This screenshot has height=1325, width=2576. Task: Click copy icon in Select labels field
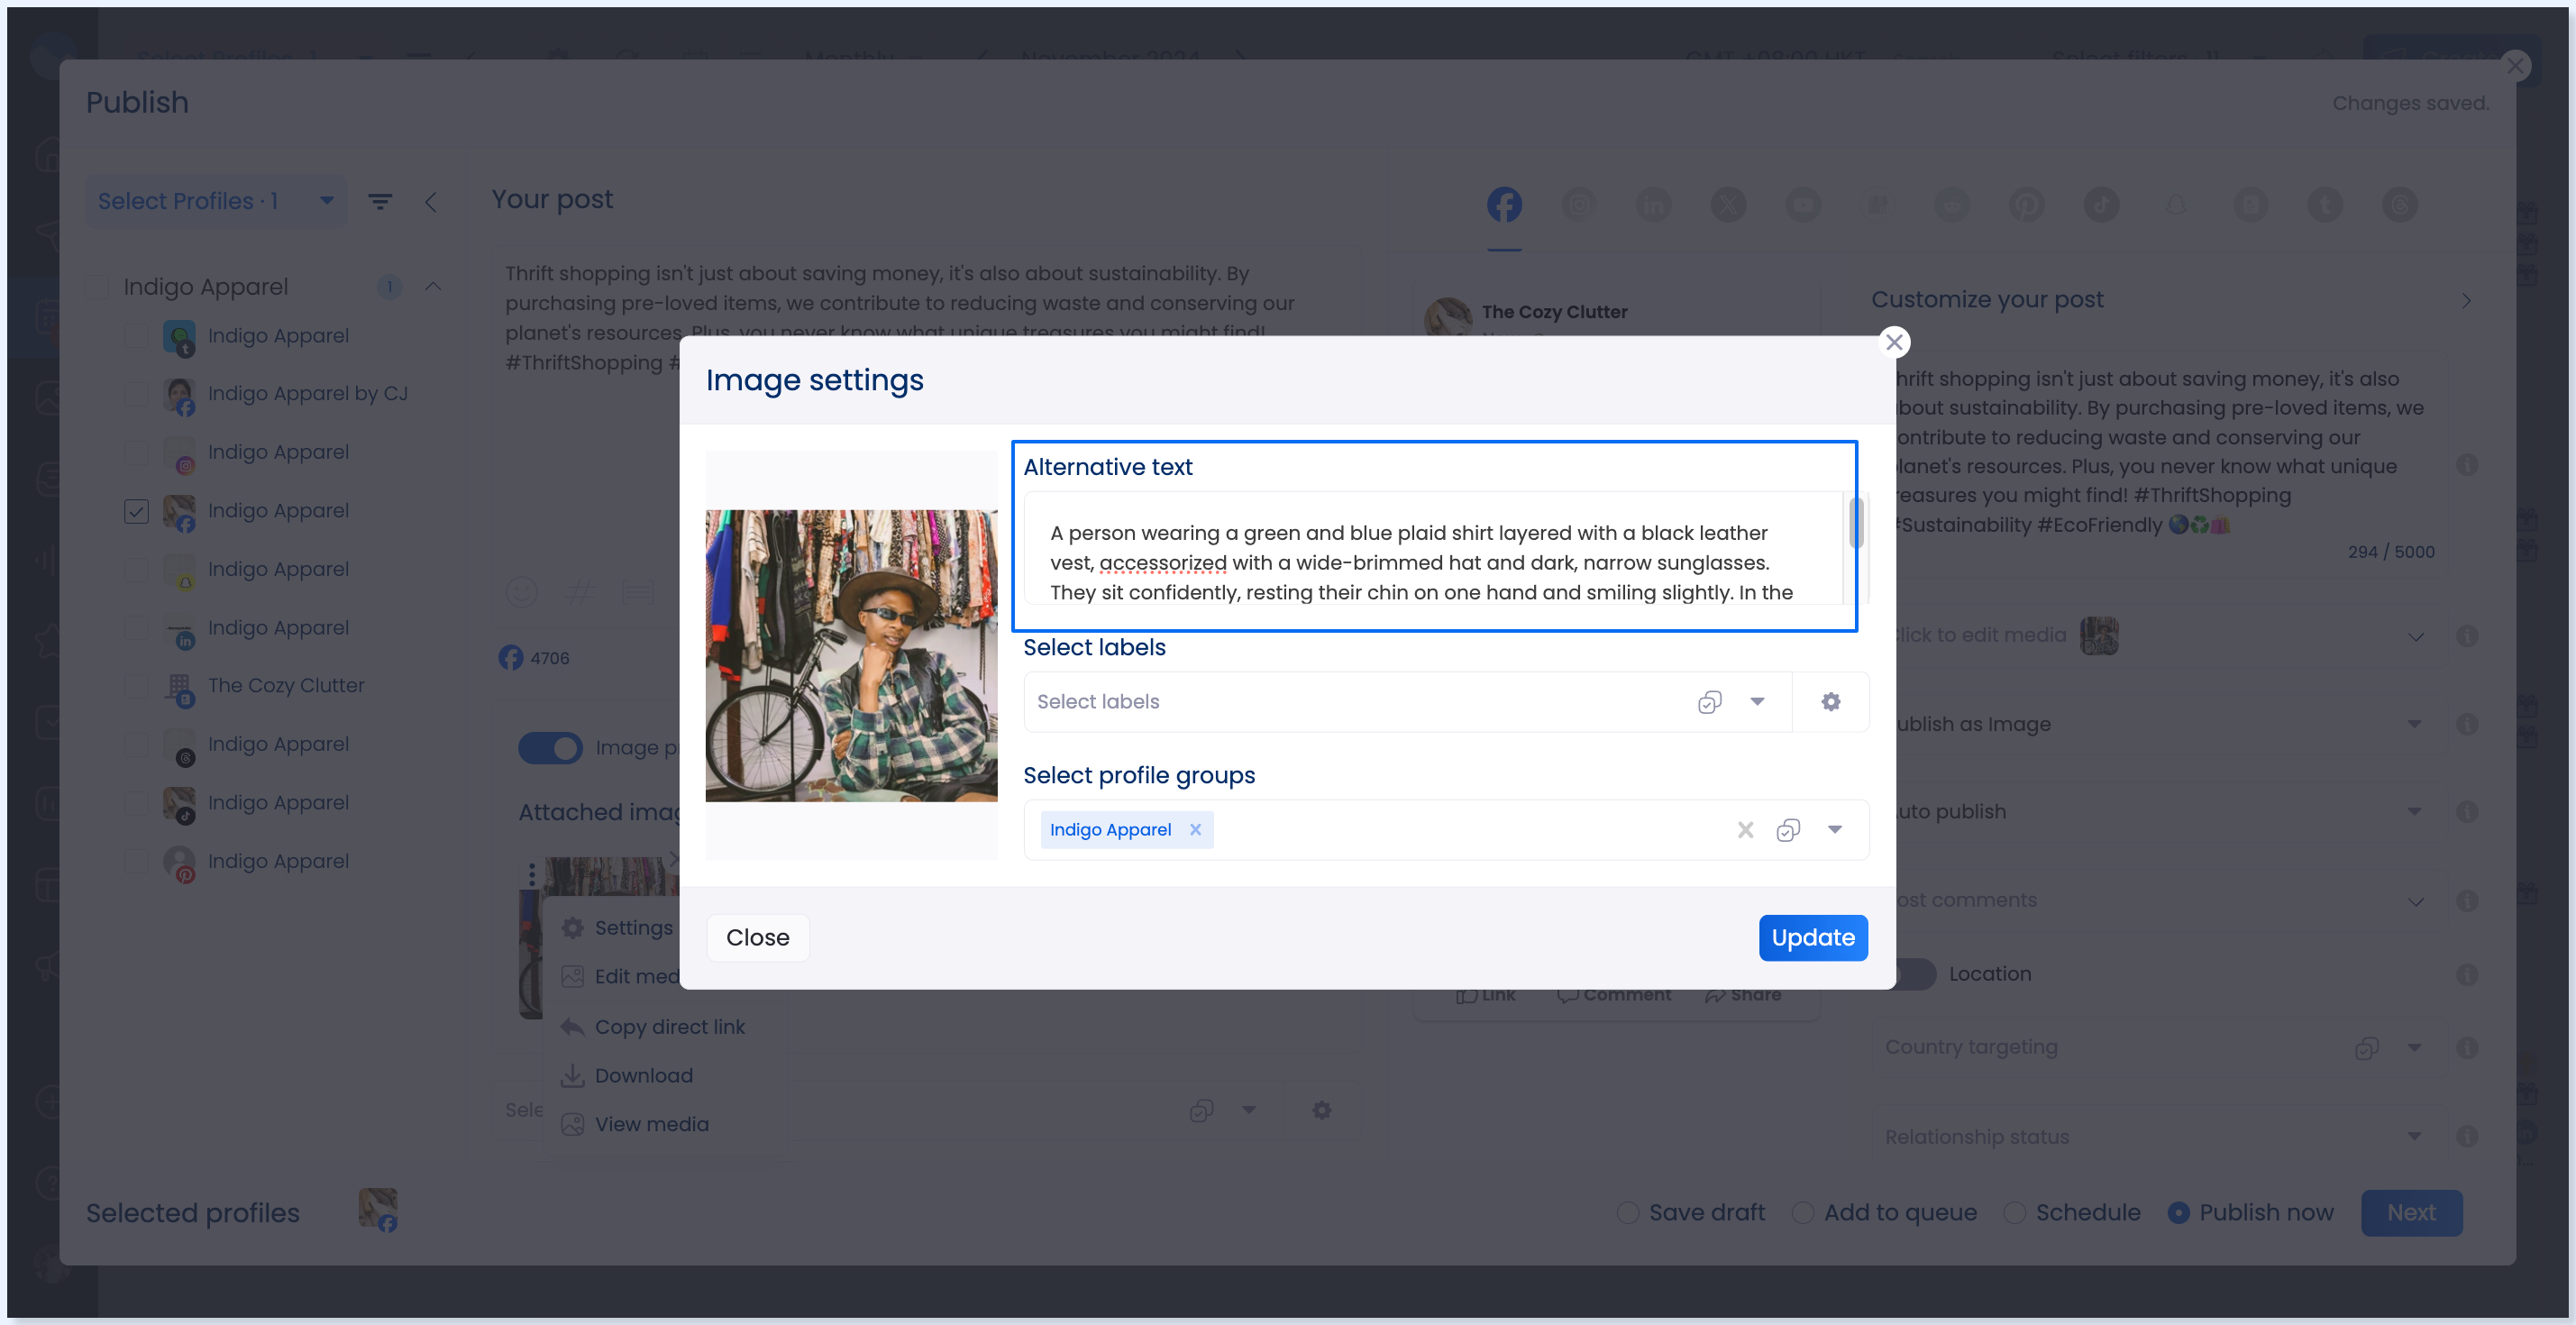(x=1710, y=702)
